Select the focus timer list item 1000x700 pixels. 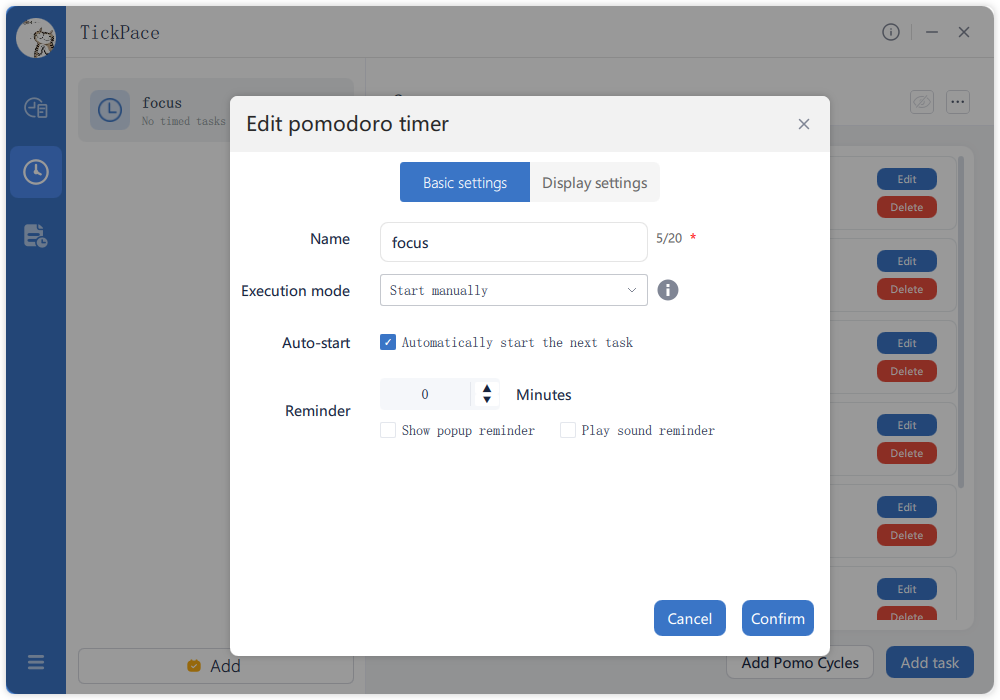point(216,110)
